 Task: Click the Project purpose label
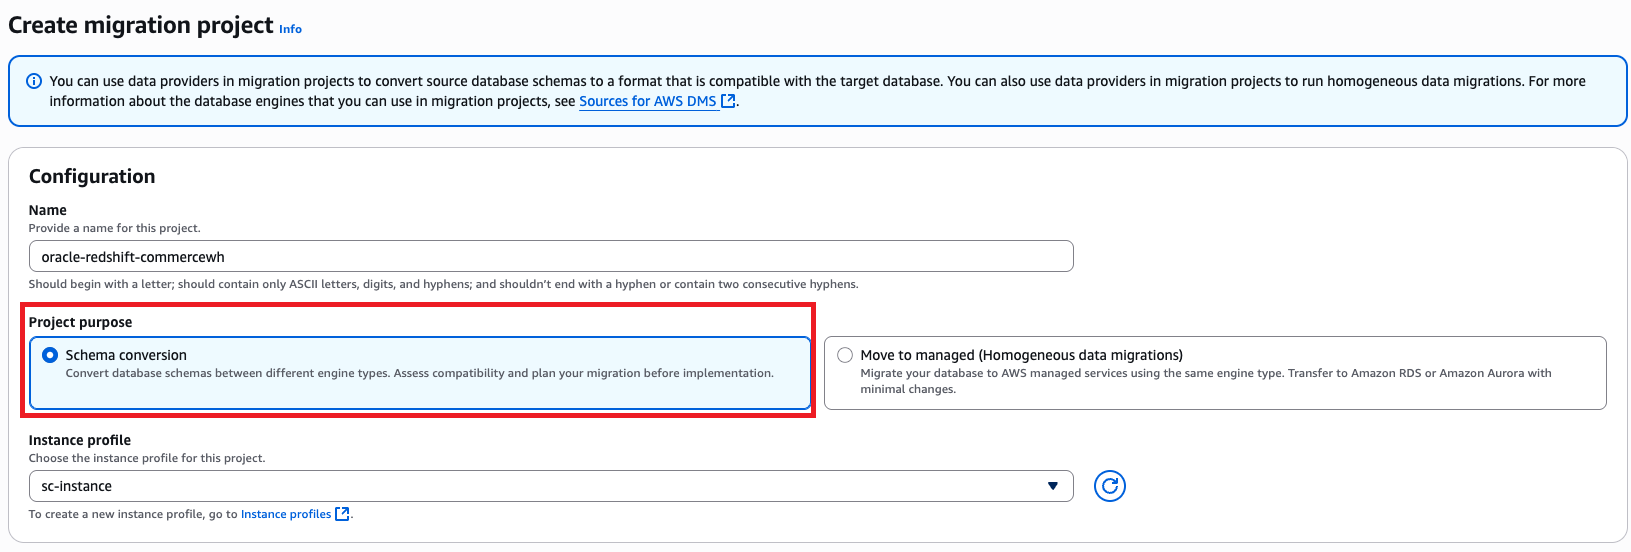point(80,322)
